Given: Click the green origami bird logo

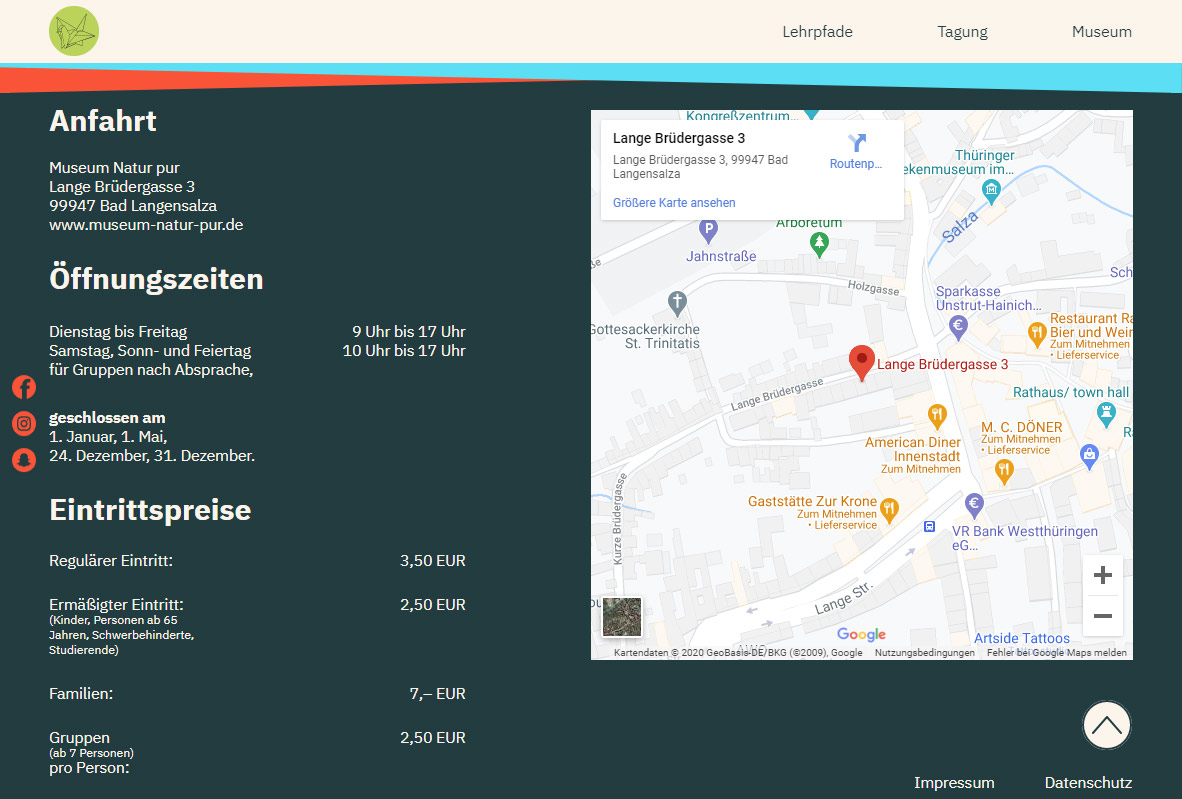Looking at the screenshot, I should 73,31.
